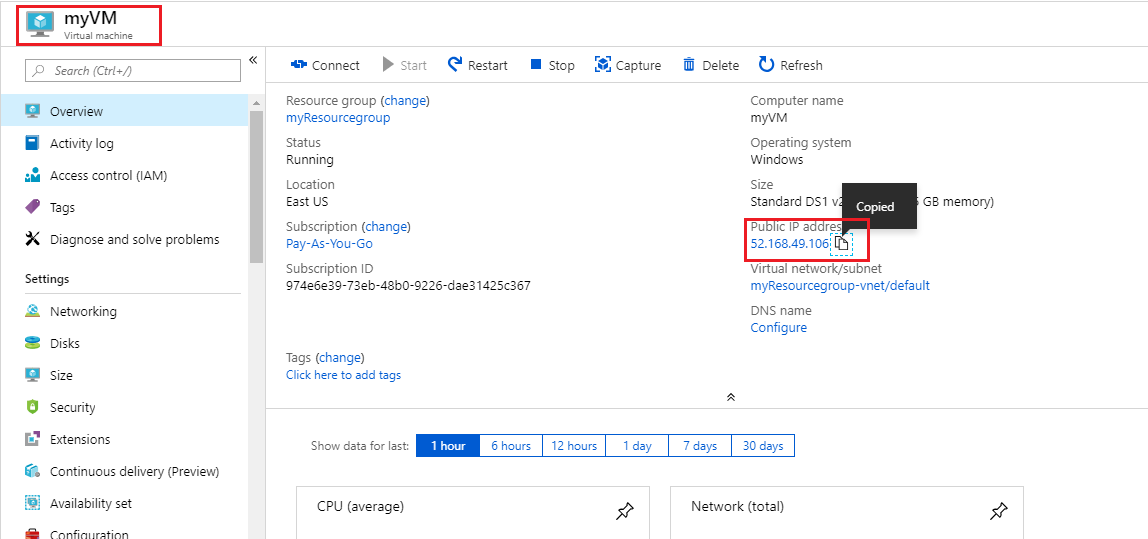Select the 6 hours data range
This screenshot has height=539, width=1148.
pos(511,445)
